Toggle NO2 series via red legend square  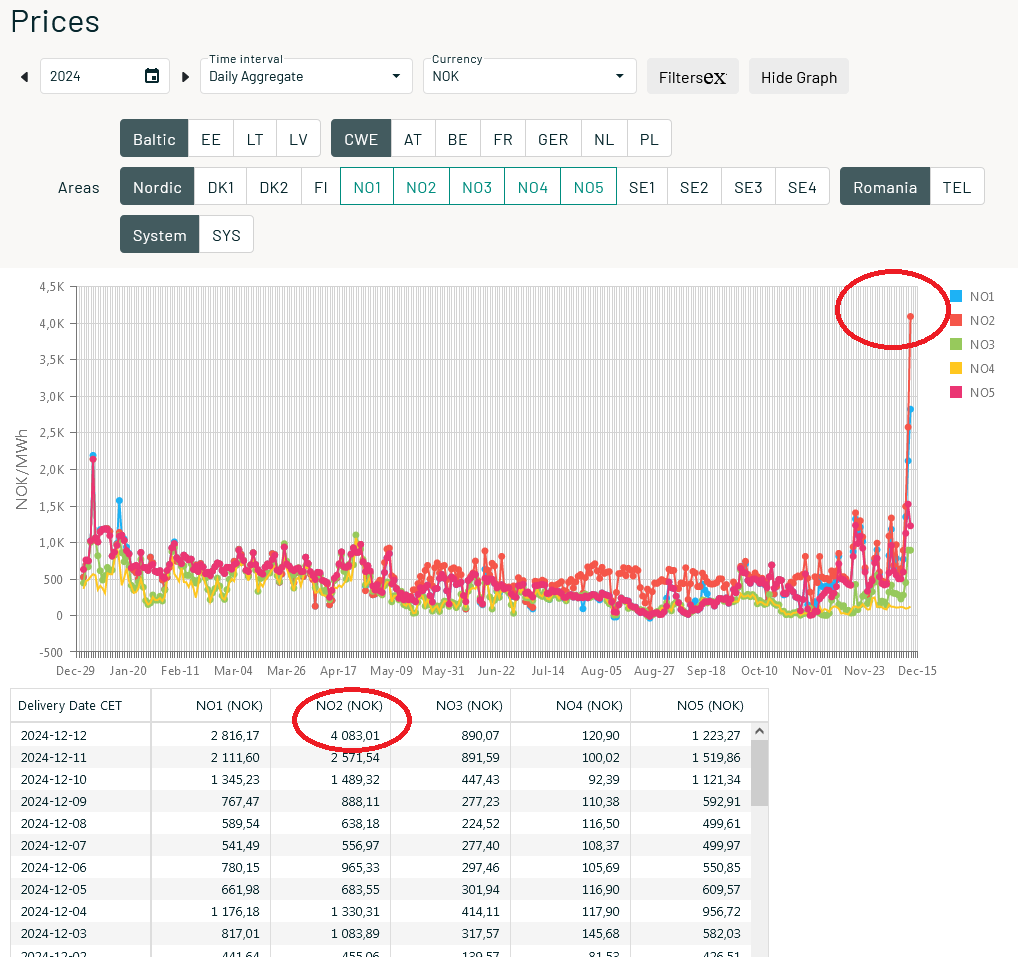click(956, 320)
